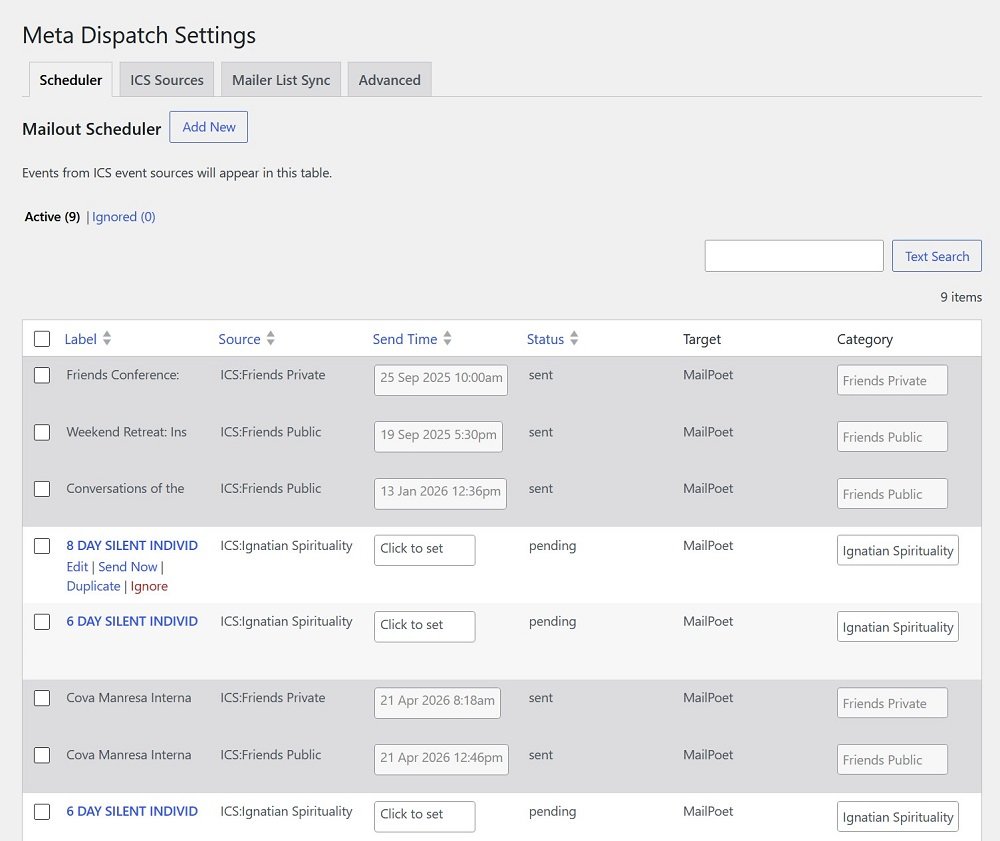Check the Weekend Retreat row checkbox

[x=42, y=432]
